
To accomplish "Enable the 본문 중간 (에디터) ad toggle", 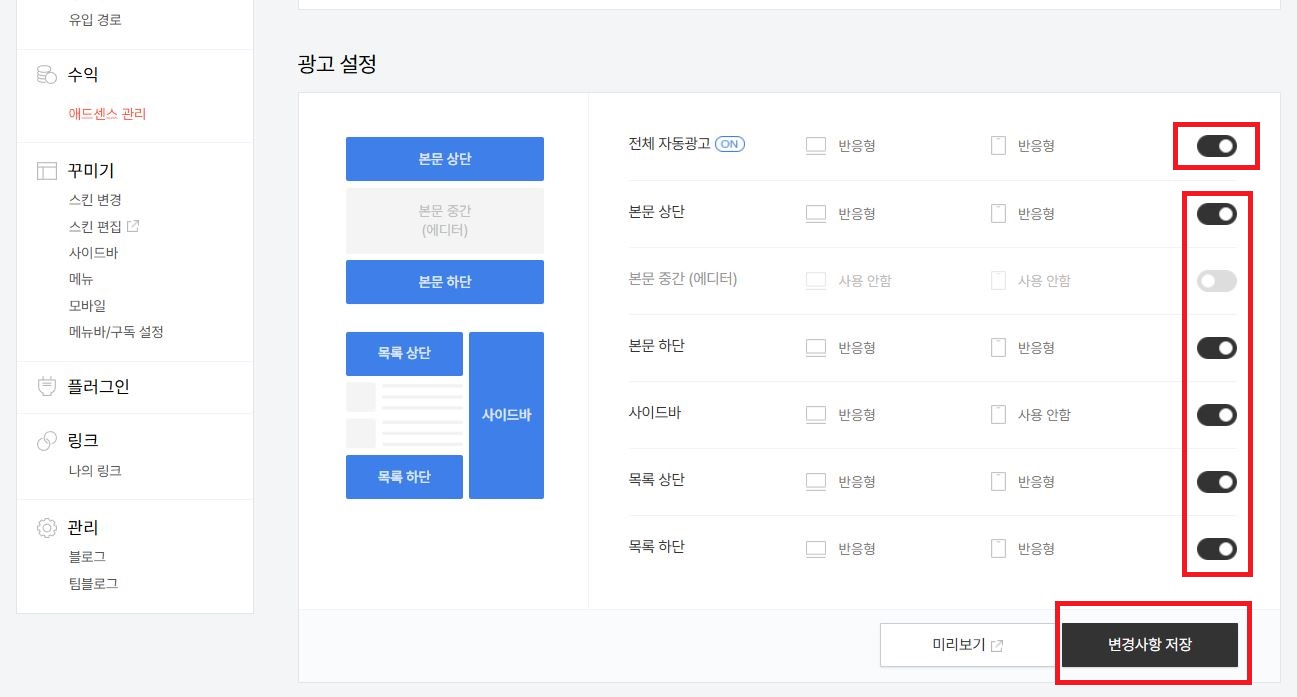I will (x=1217, y=281).
